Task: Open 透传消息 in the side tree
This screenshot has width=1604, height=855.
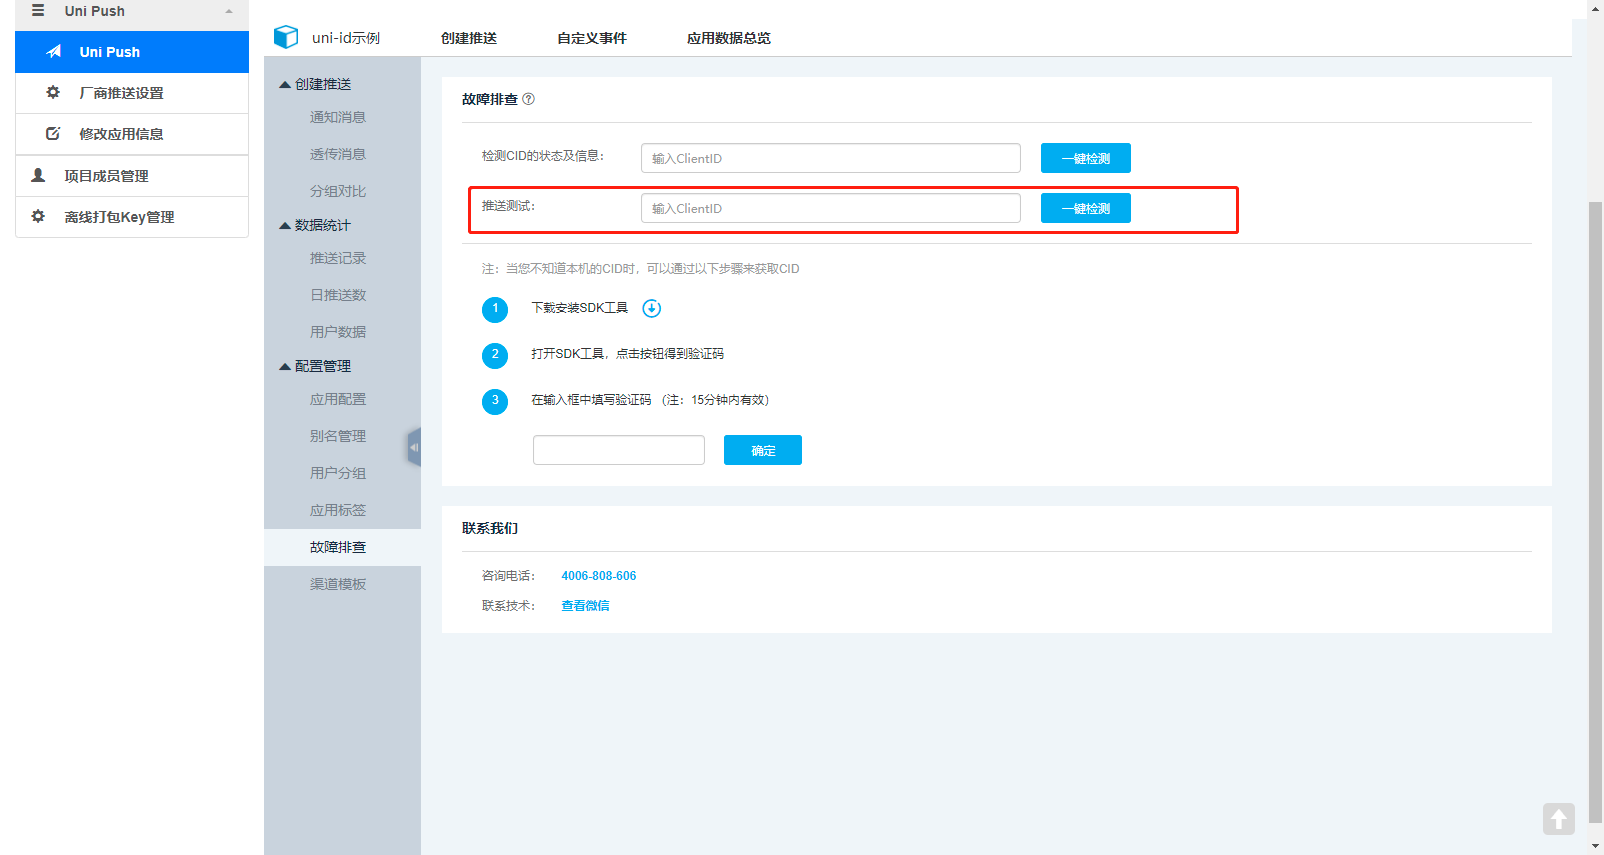Action: point(338,154)
